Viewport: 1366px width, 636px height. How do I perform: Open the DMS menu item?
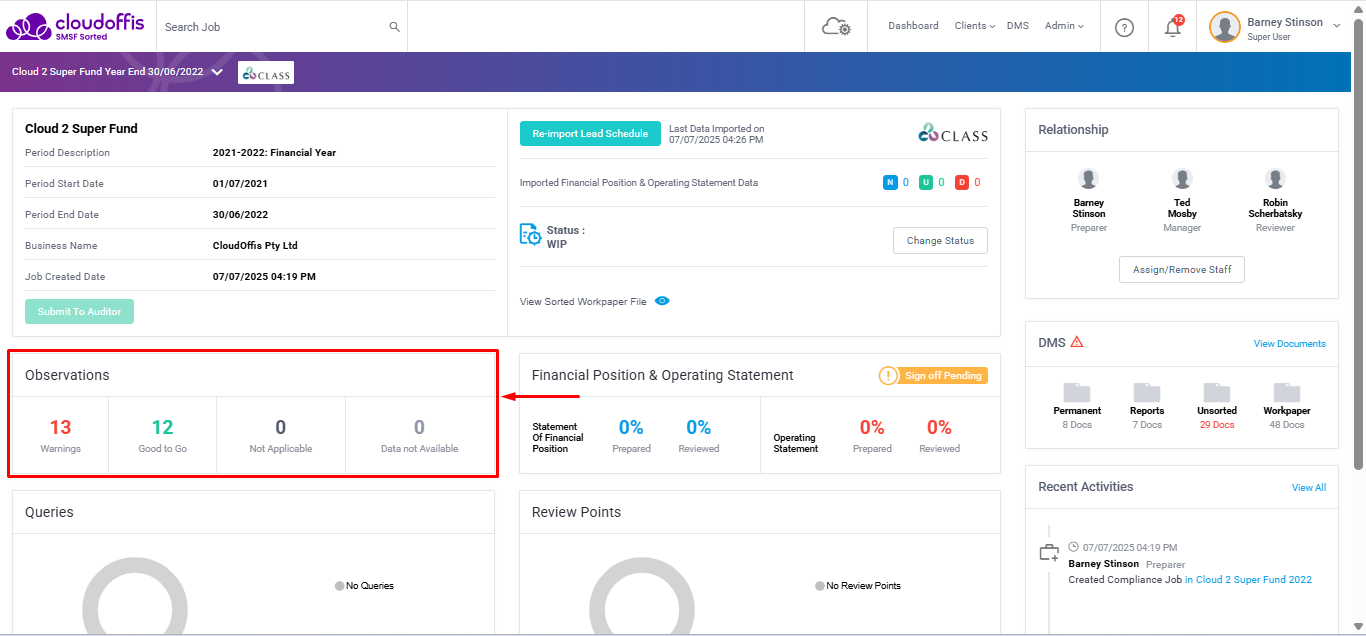click(x=1017, y=26)
